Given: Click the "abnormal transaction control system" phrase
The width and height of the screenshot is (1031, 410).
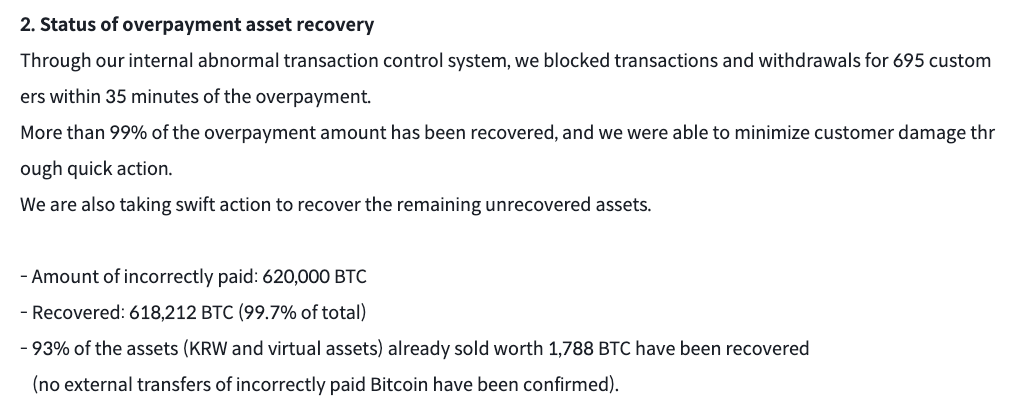Looking at the screenshot, I should pos(369,60).
